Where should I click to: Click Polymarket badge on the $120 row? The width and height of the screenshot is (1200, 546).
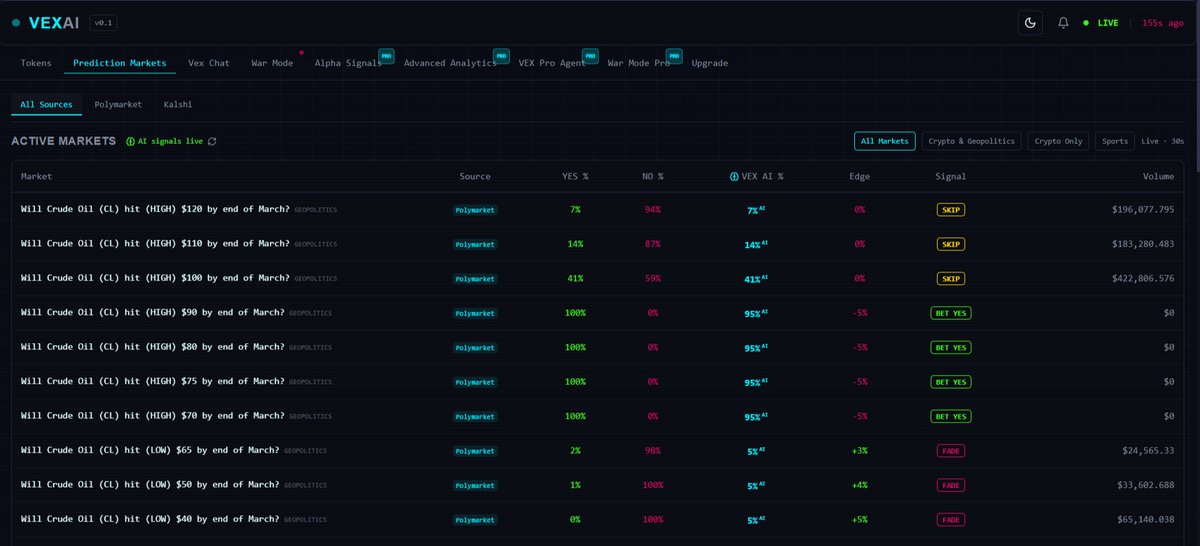coord(475,210)
